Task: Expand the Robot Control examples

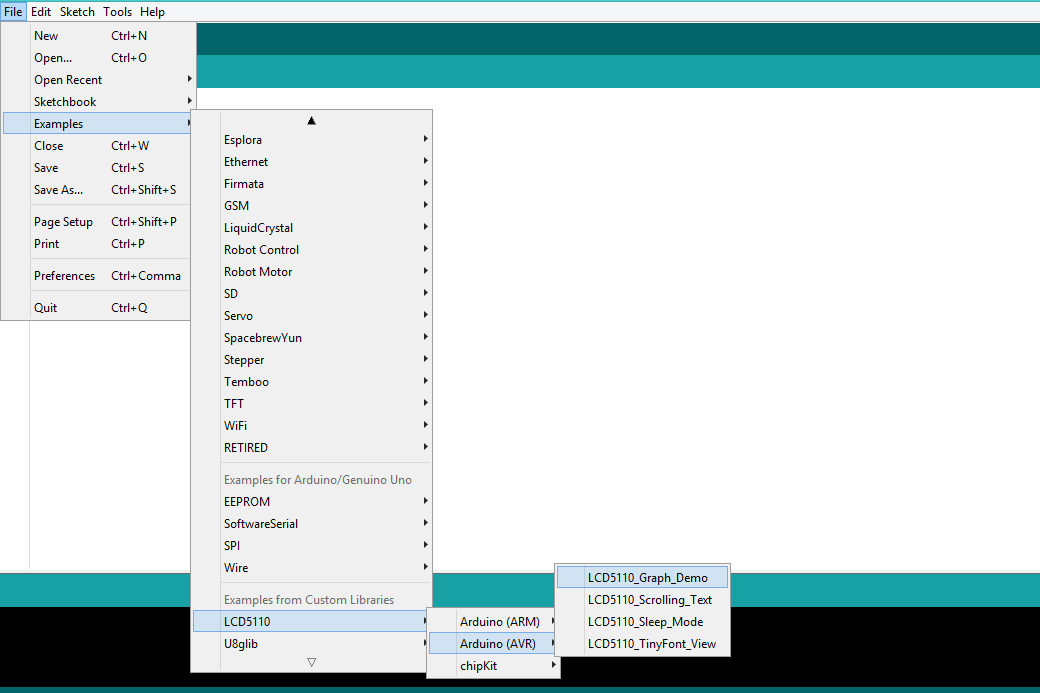Action: pos(312,249)
